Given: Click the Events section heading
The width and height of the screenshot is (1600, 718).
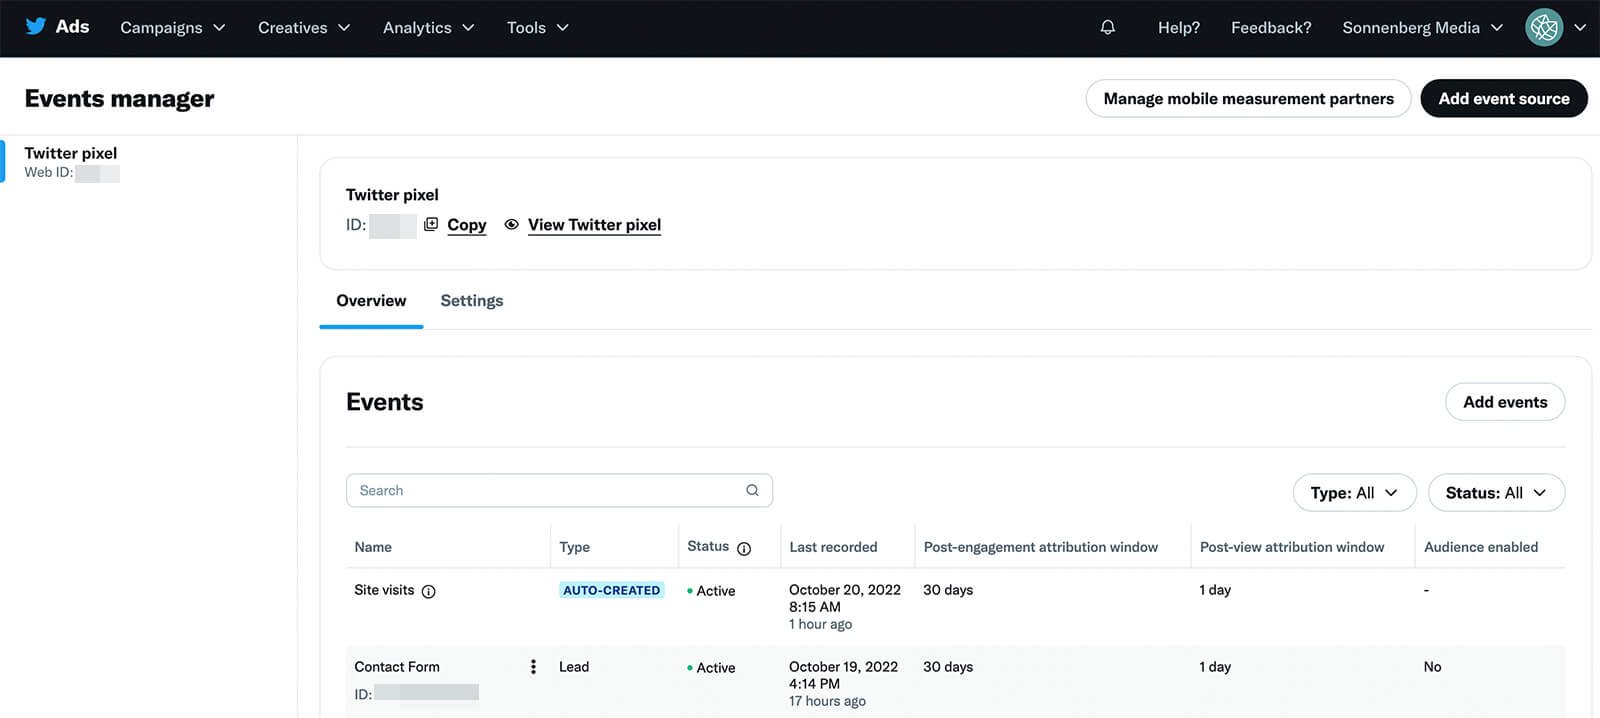Looking at the screenshot, I should 385,401.
